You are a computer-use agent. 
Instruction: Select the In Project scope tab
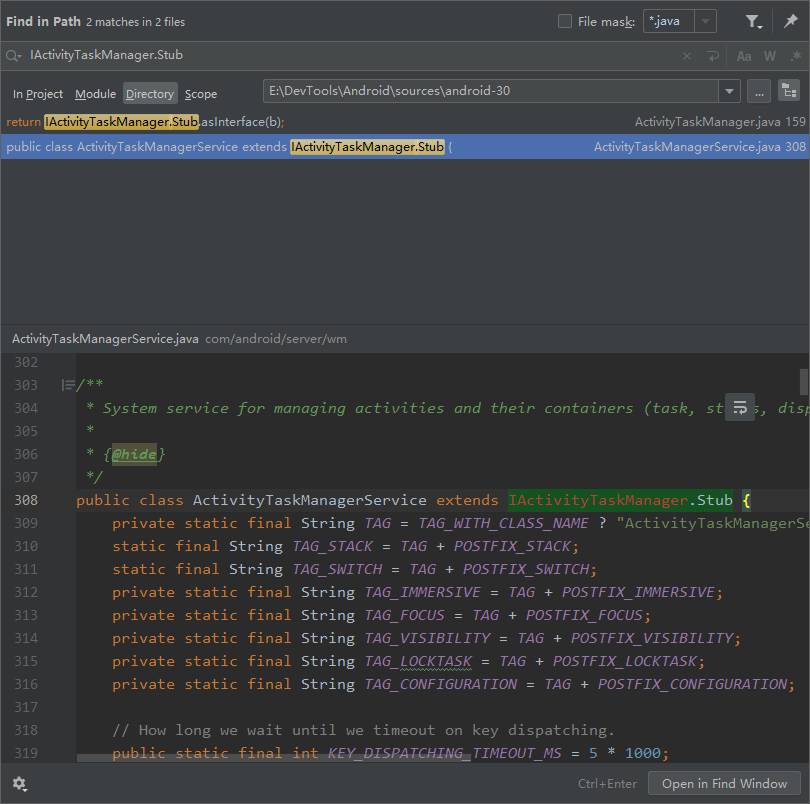(38, 94)
